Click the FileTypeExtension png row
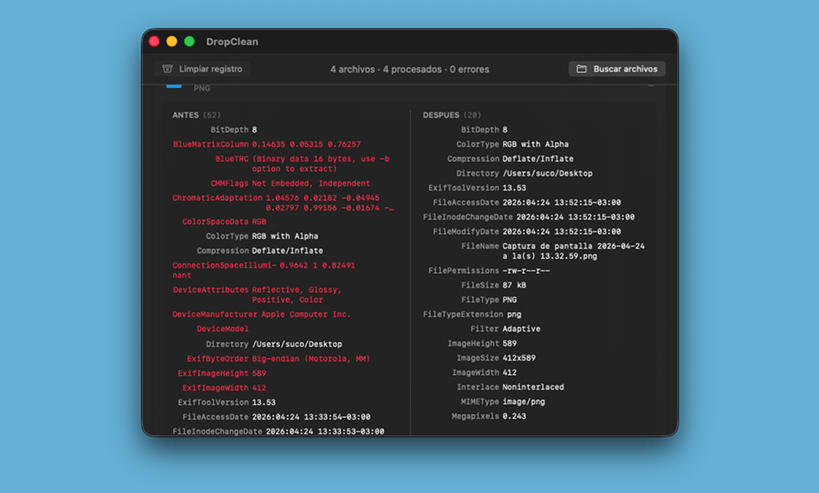 (x=472, y=314)
